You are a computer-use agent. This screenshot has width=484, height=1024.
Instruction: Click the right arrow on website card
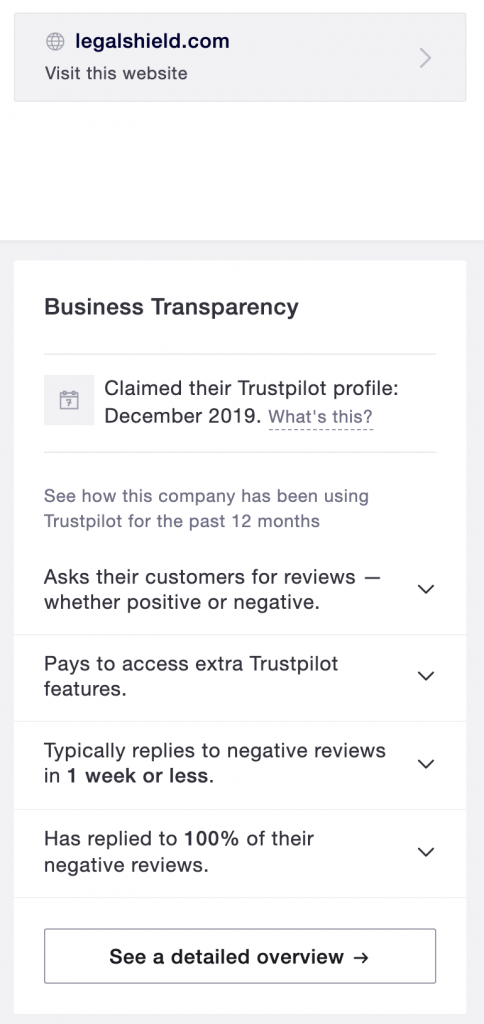click(x=425, y=58)
